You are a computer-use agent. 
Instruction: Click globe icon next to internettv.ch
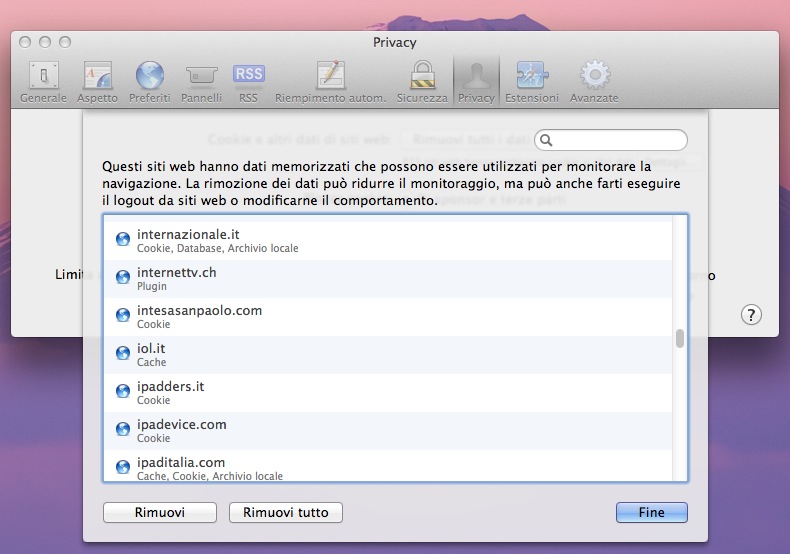[123, 276]
